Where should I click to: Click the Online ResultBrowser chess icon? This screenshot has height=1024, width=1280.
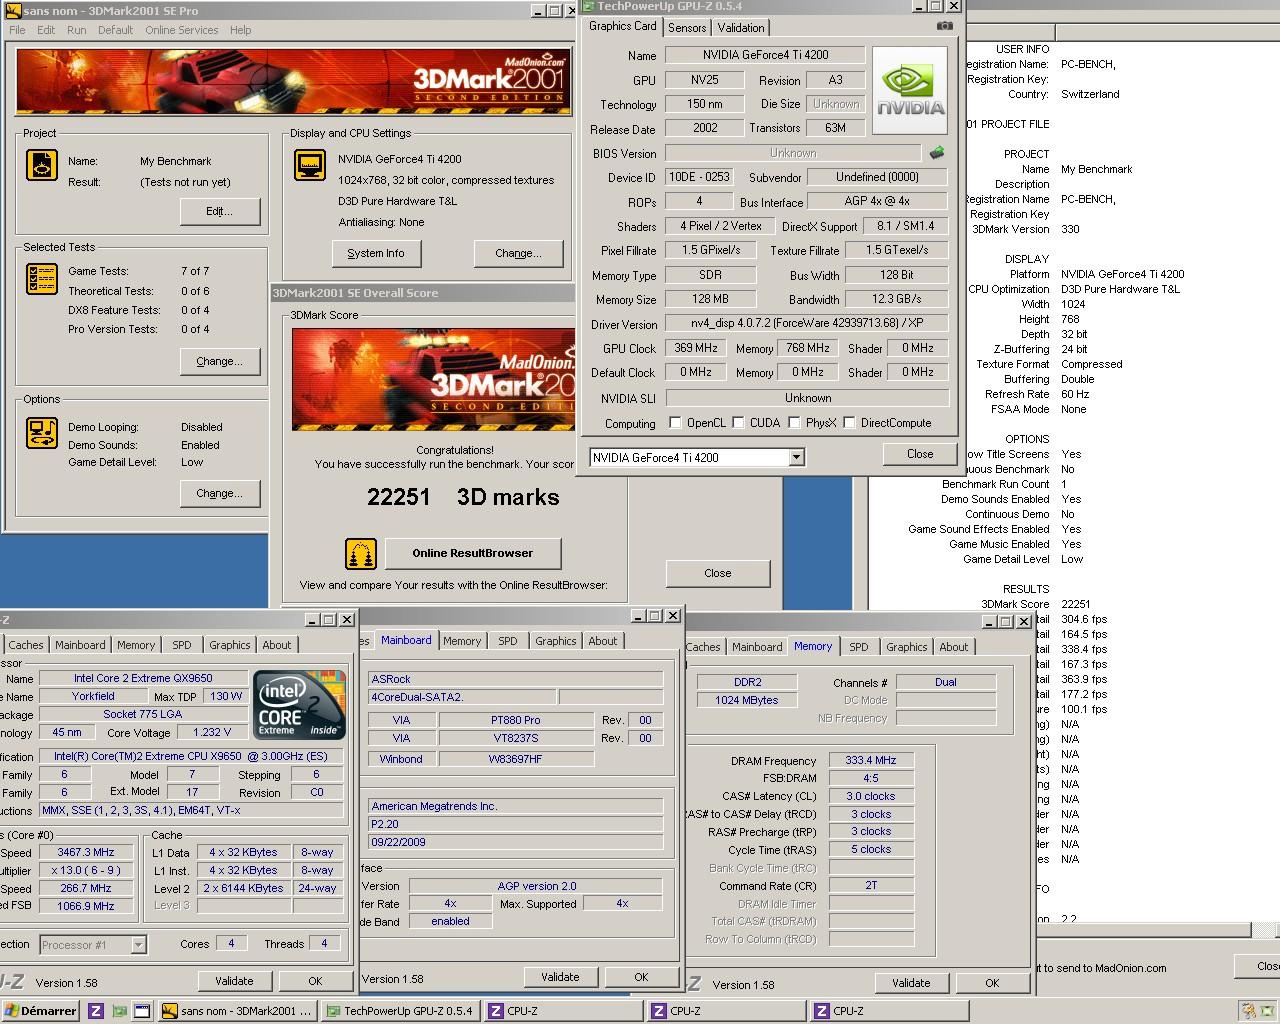(x=361, y=553)
